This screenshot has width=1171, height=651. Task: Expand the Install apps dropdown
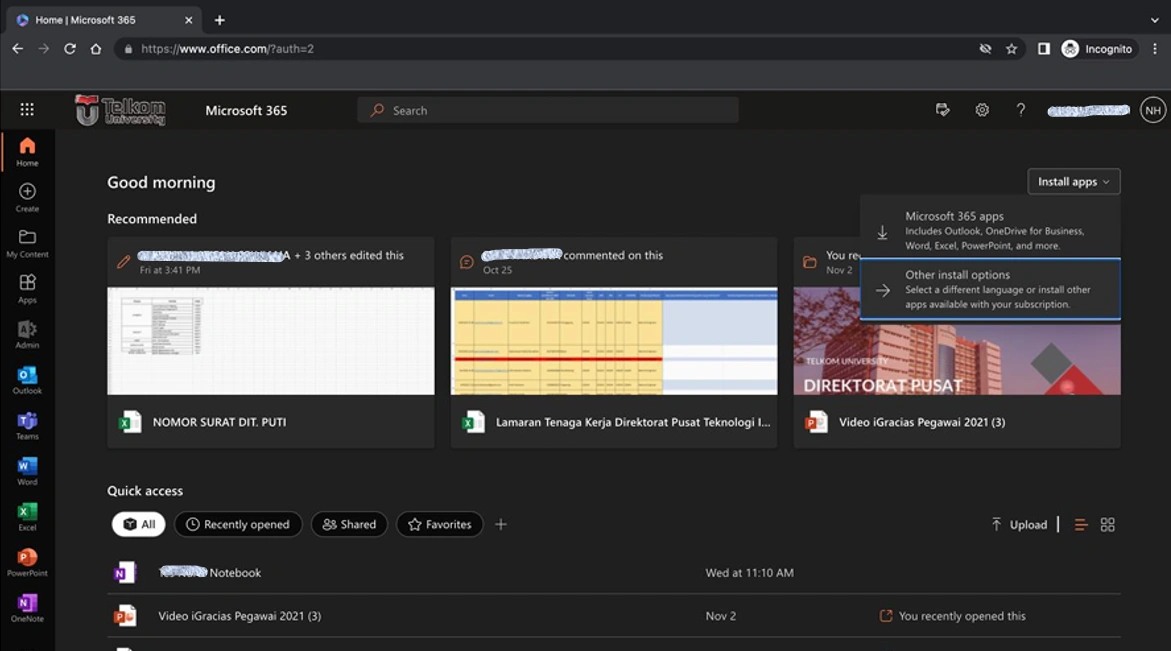(1073, 181)
